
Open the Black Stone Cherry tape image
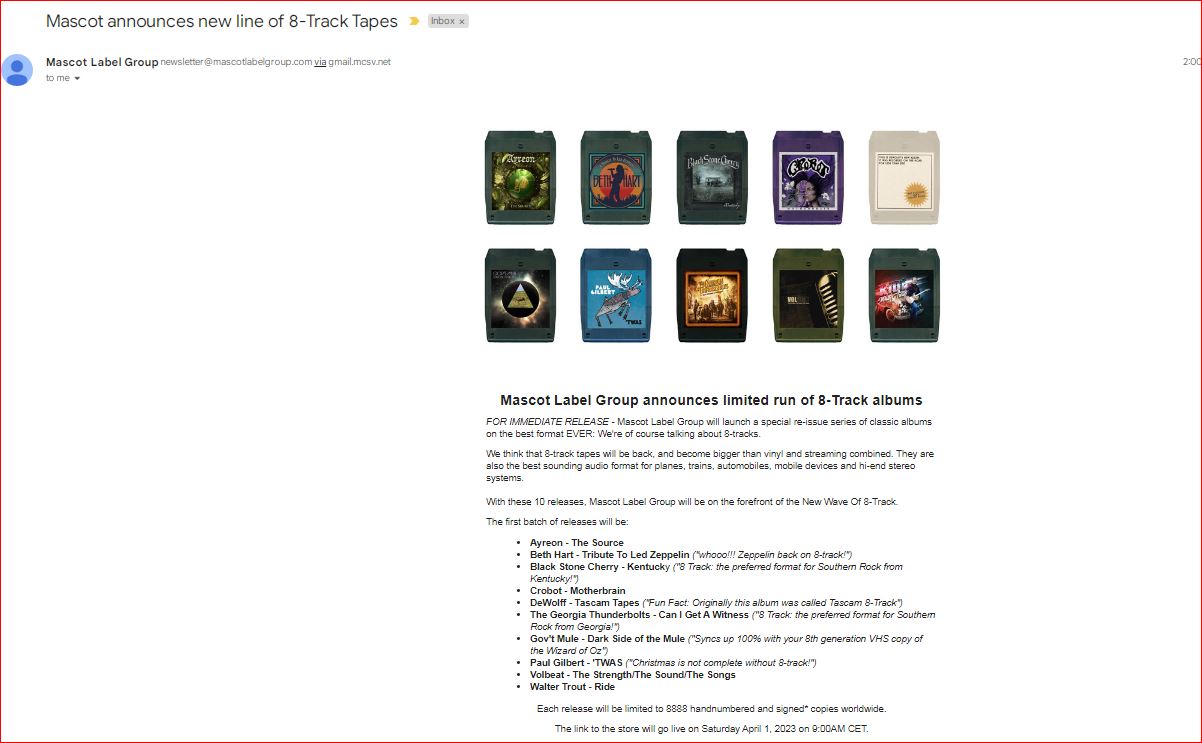click(x=712, y=178)
